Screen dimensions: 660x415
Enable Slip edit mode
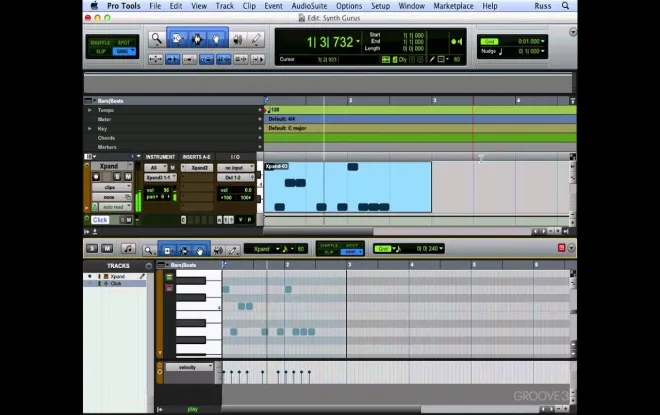[101, 51]
